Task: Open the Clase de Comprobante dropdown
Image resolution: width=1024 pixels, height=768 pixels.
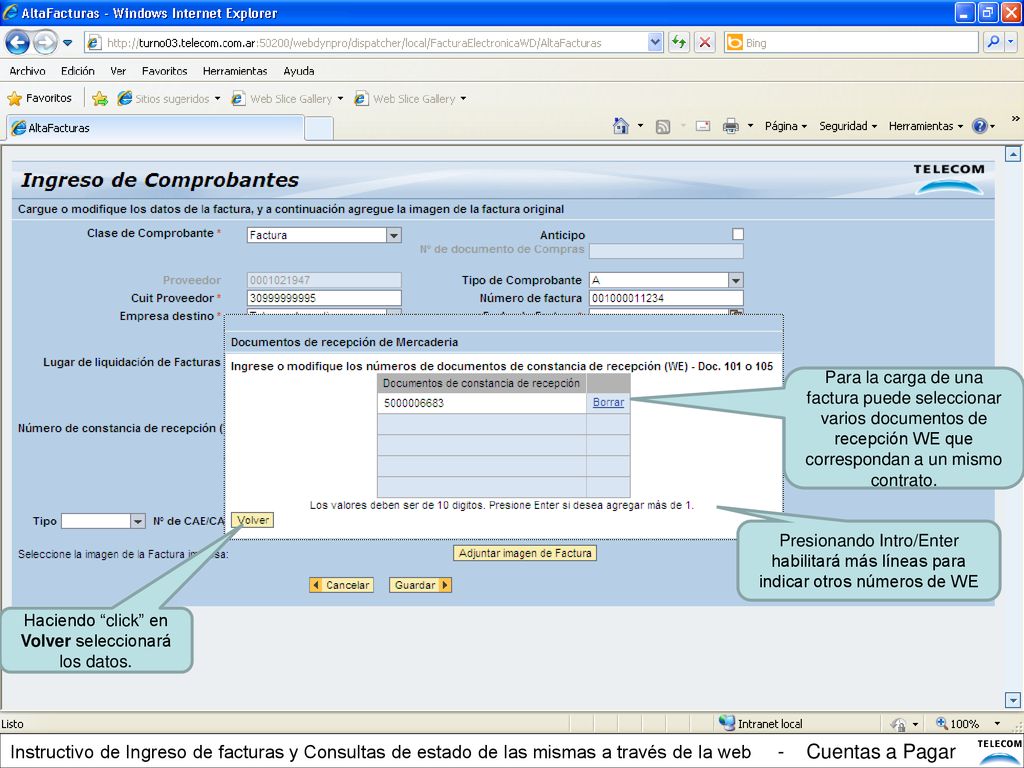Action: pos(394,235)
